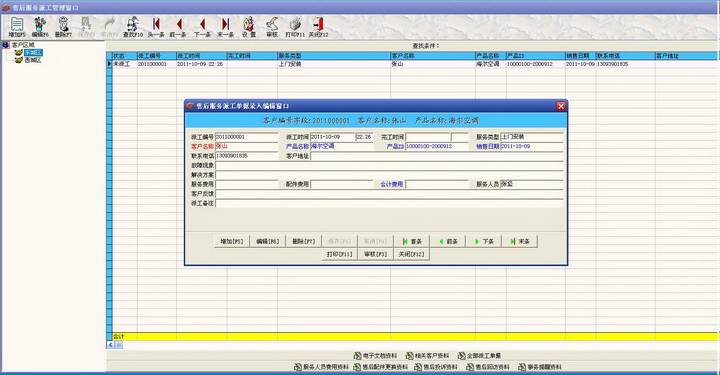Click grid cell 未派工 in first row
Viewport: 720px width, 375px height.
click(x=124, y=64)
